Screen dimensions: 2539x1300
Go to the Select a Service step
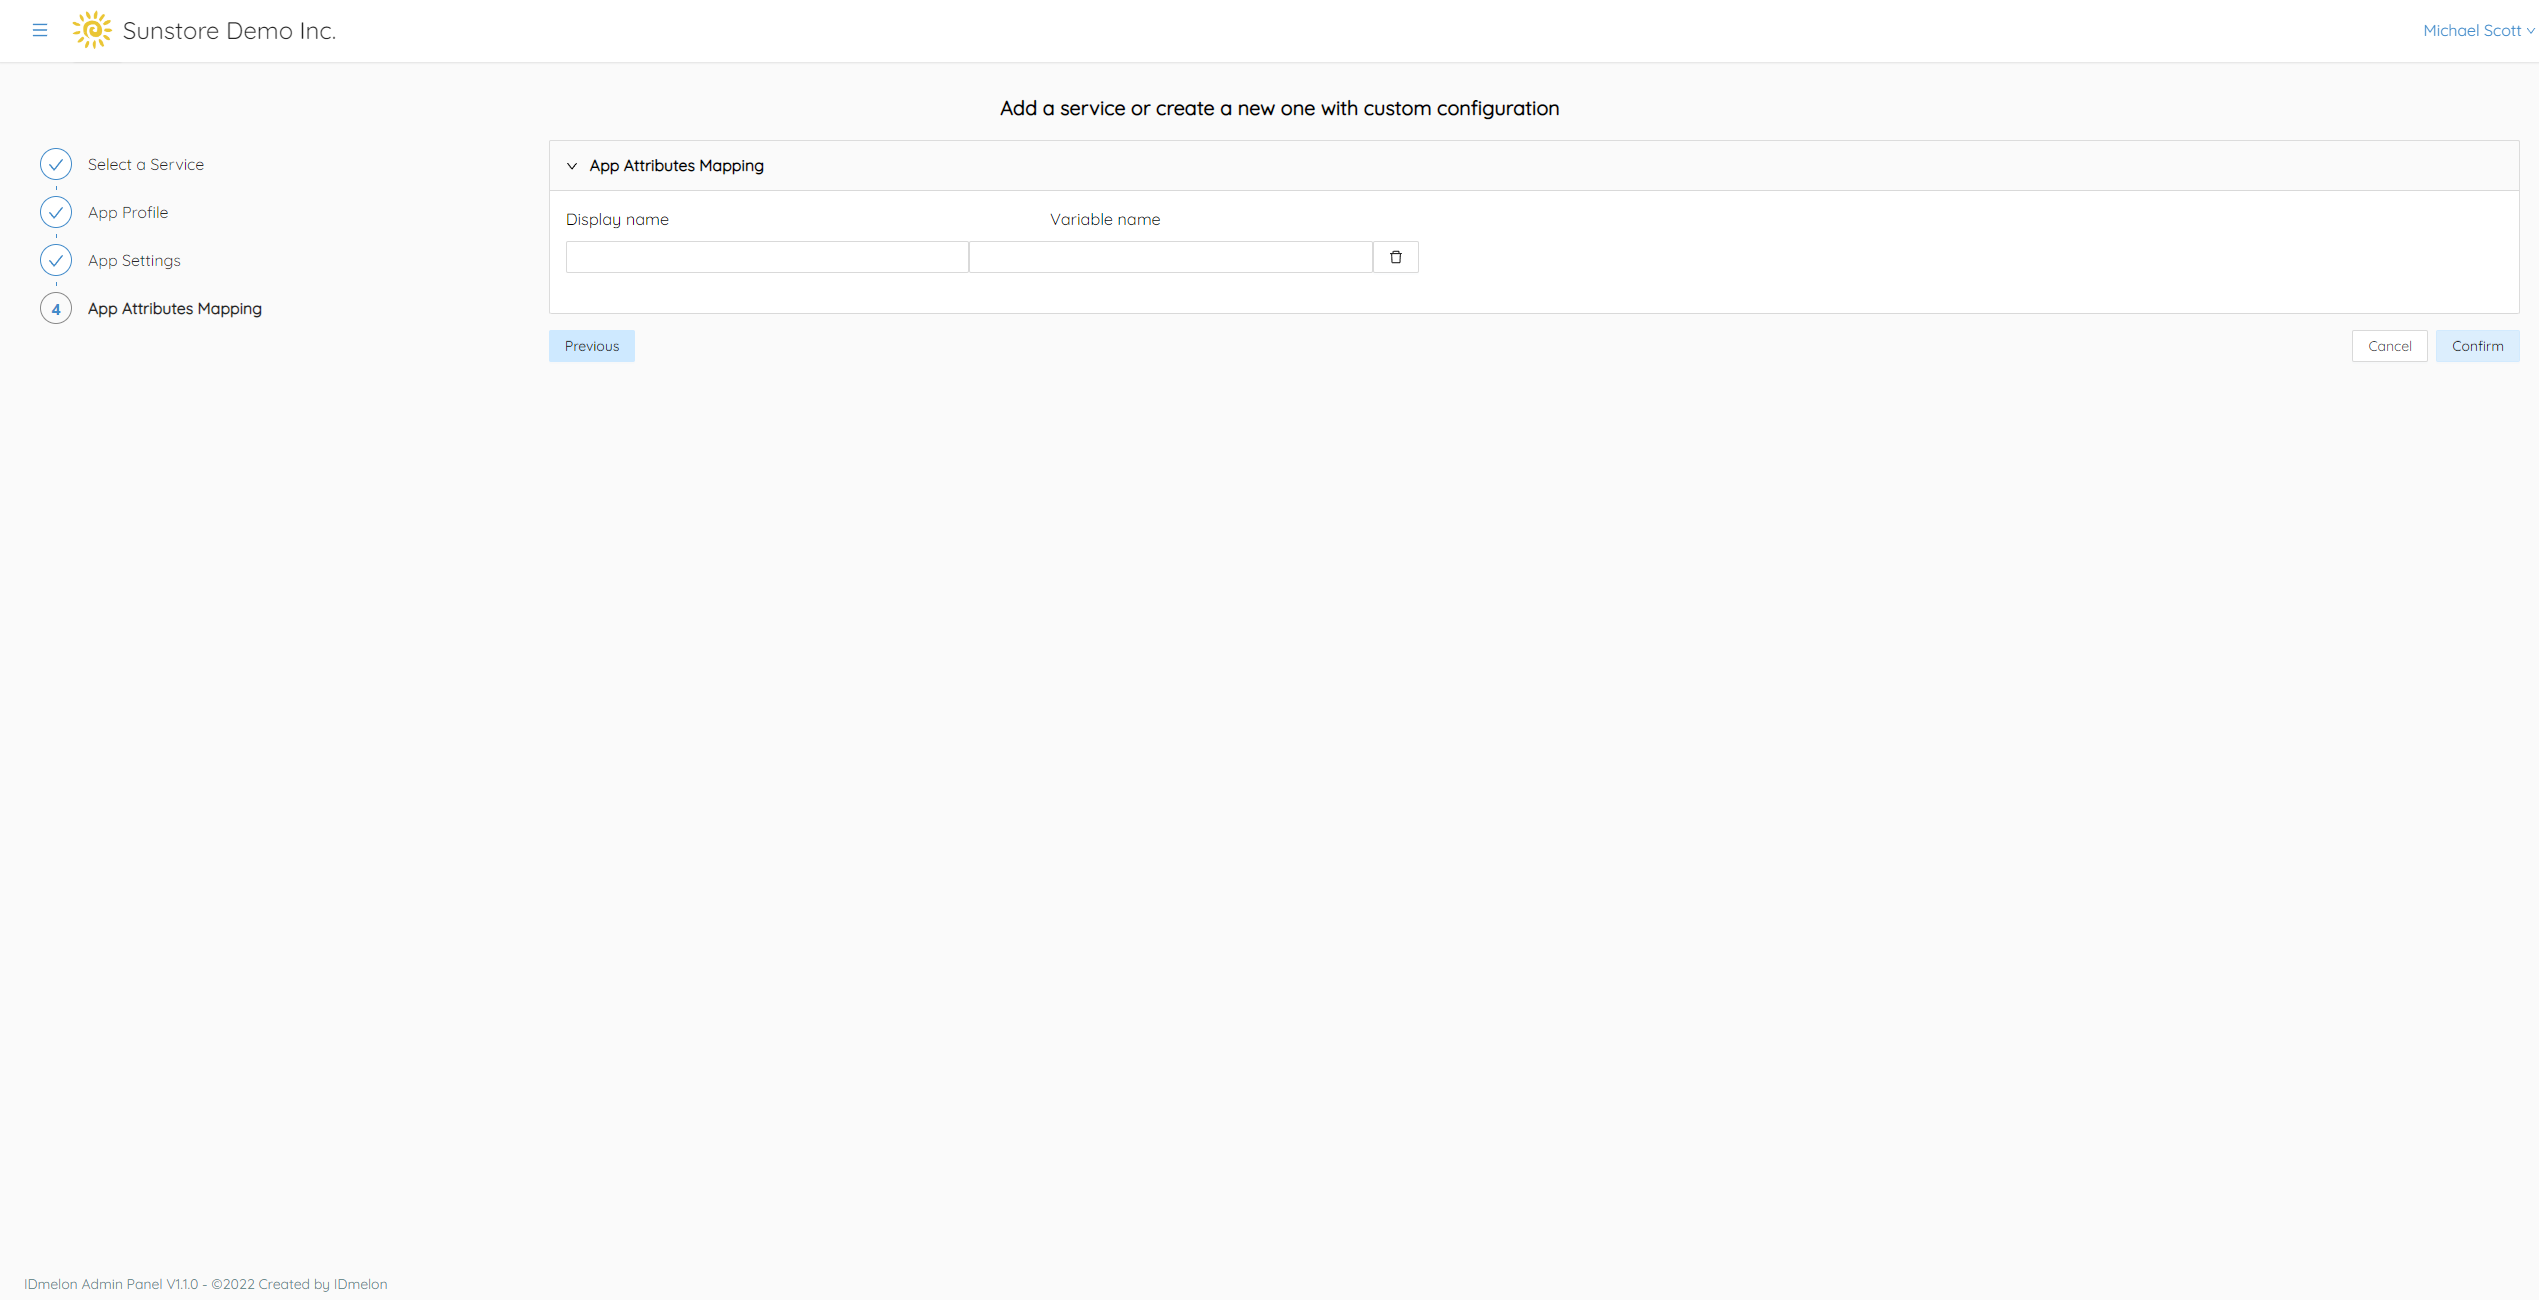(x=146, y=164)
